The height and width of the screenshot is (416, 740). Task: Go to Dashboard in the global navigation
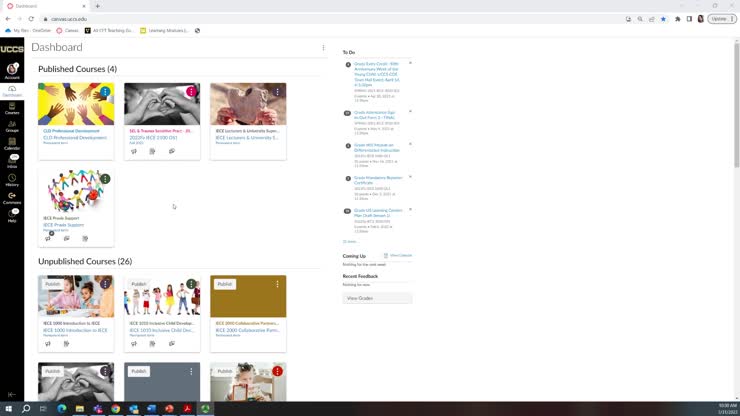click(x=12, y=91)
